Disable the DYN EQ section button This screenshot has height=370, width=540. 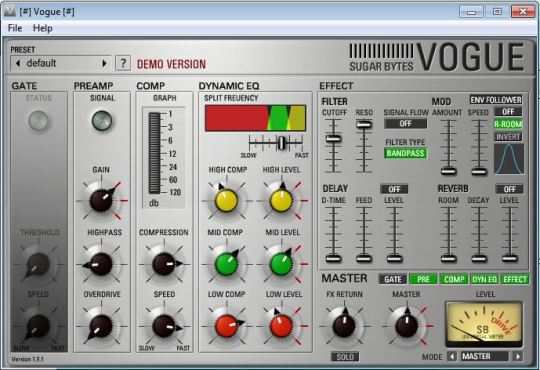(484, 279)
